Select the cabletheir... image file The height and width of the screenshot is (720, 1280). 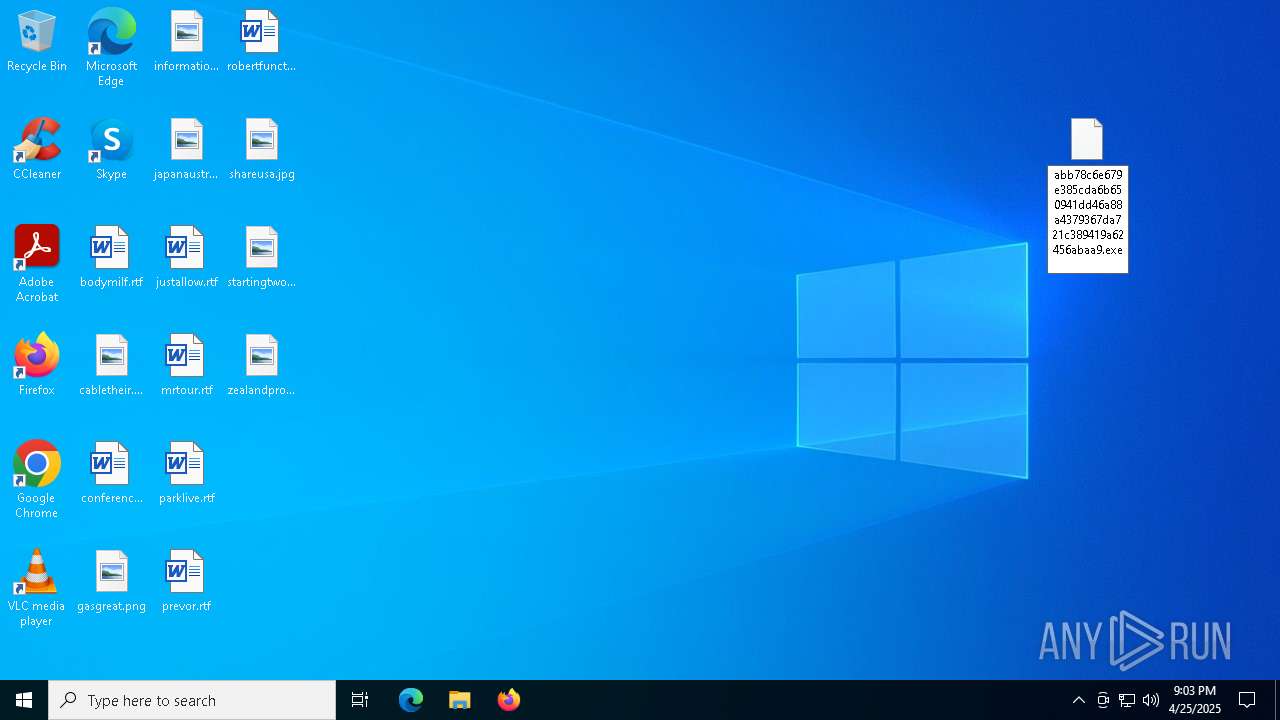[111, 366]
